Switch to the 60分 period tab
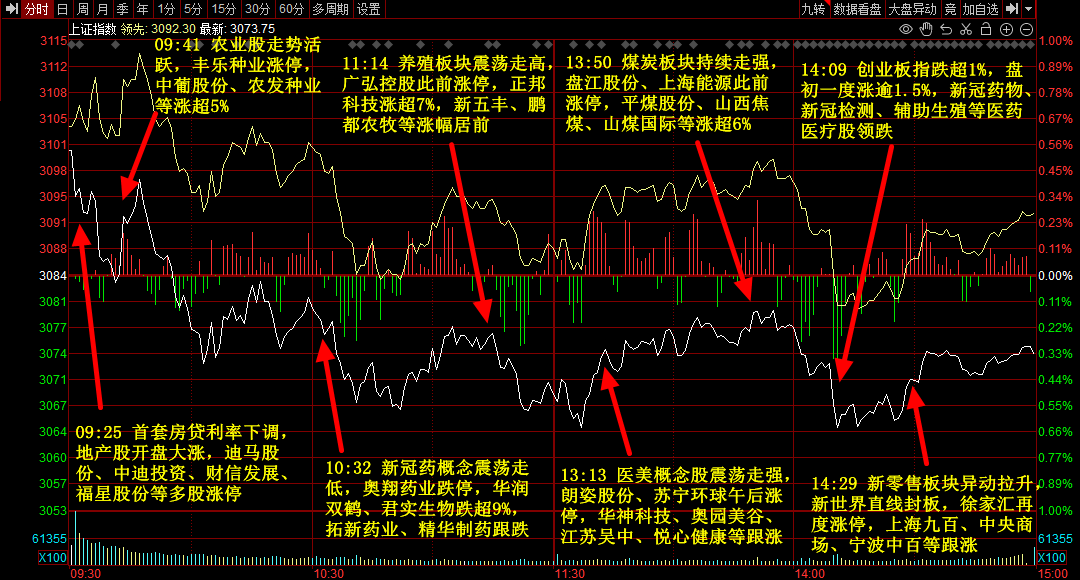The height and width of the screenshot is (580, 1080). (291, 9)
